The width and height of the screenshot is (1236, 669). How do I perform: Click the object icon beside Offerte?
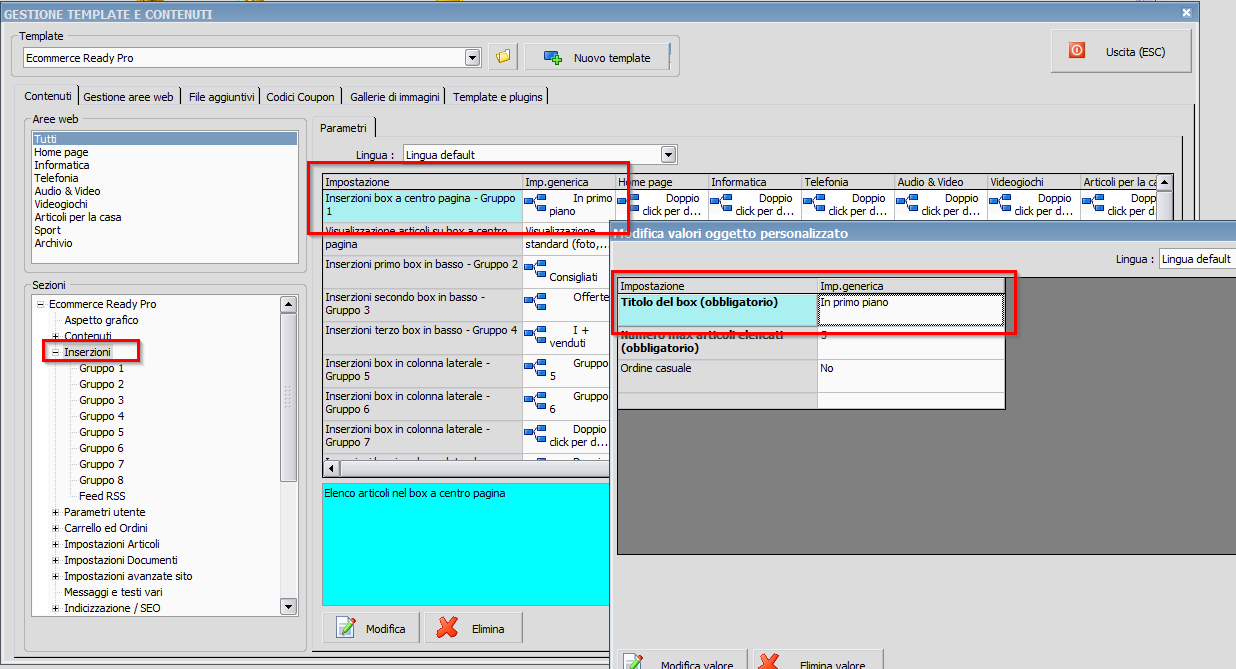point(535,303)
